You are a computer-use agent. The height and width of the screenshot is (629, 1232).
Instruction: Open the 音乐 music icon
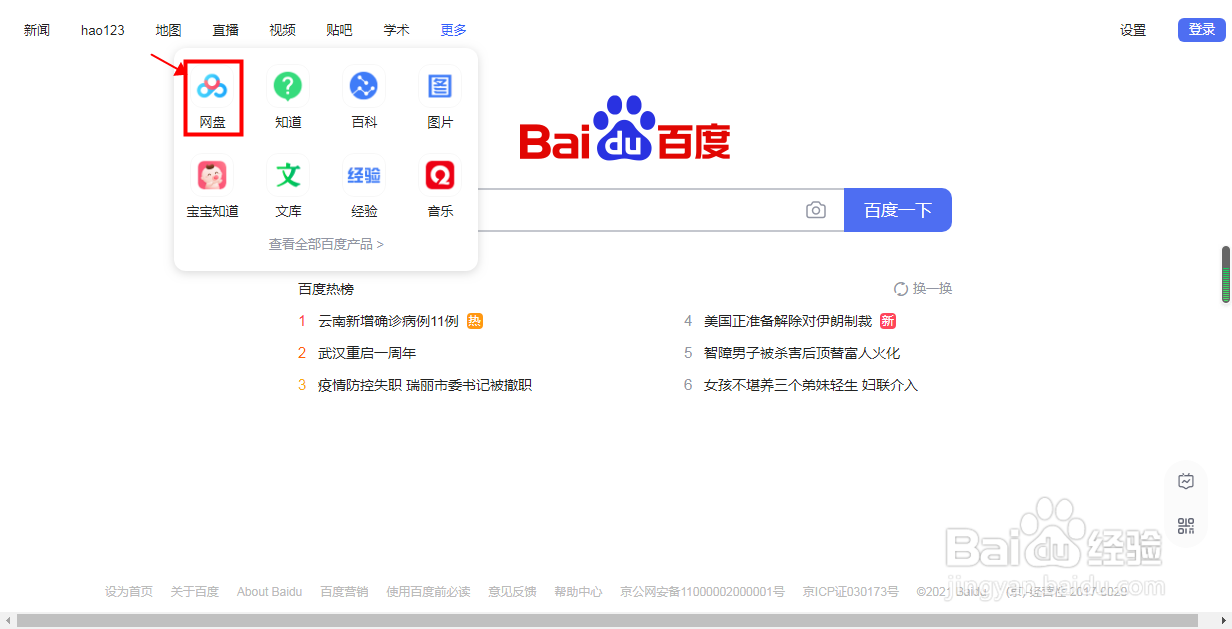440,176
